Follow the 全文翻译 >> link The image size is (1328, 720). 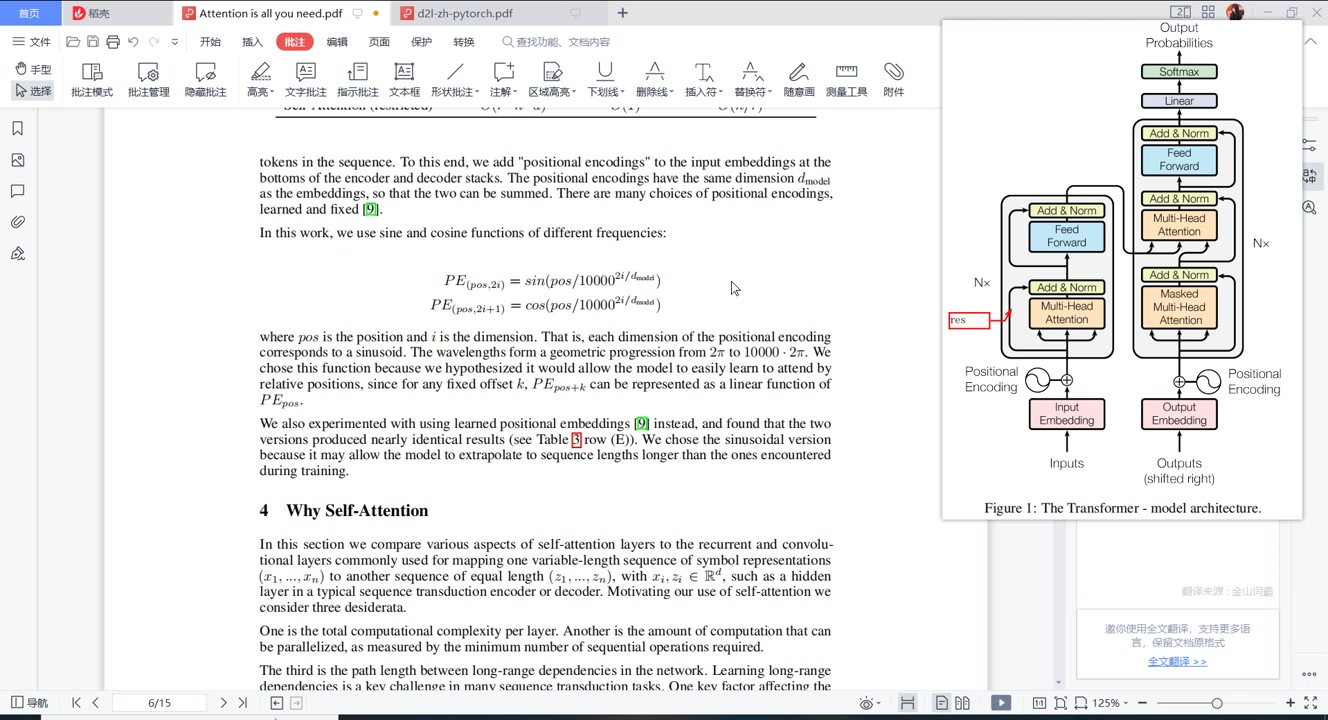pos(1177,661)
